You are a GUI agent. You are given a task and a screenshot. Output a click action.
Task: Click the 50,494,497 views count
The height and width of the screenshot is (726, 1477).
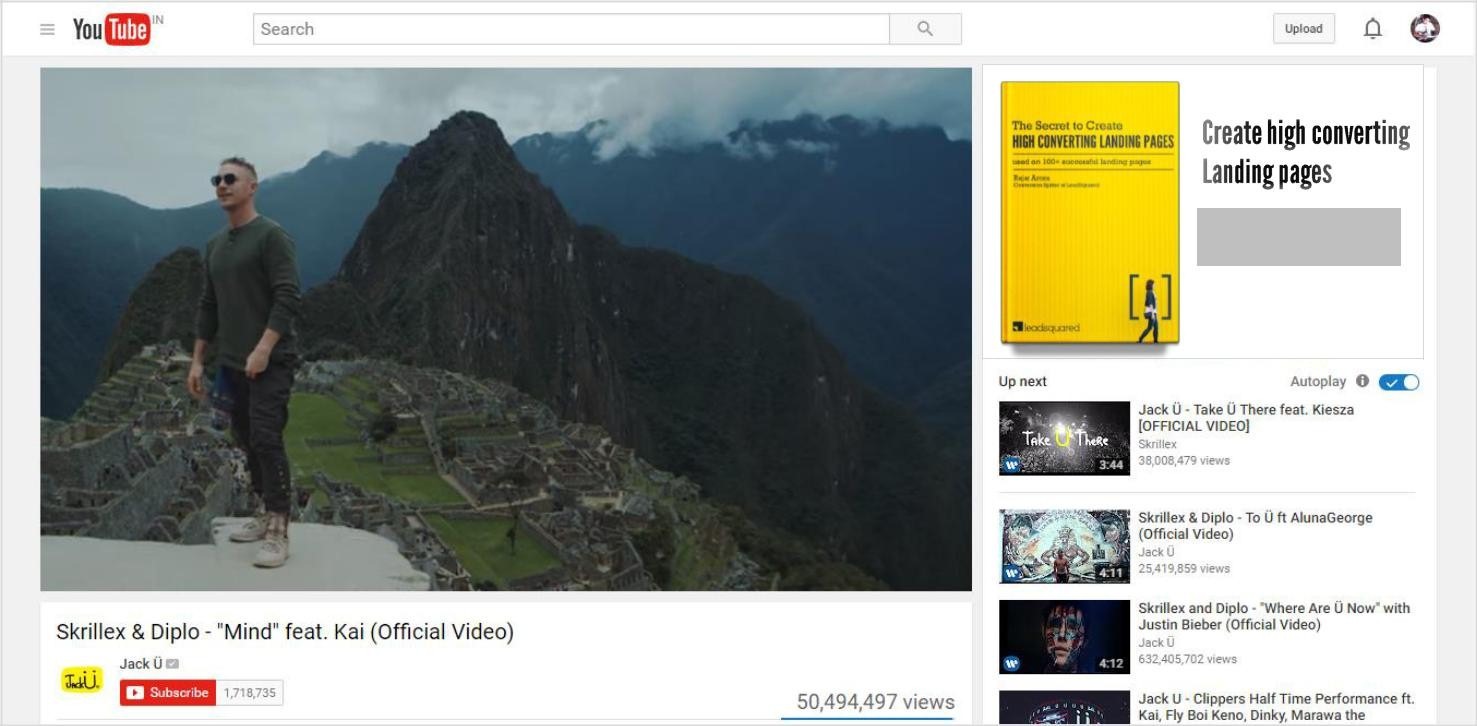tap(875, 702)
